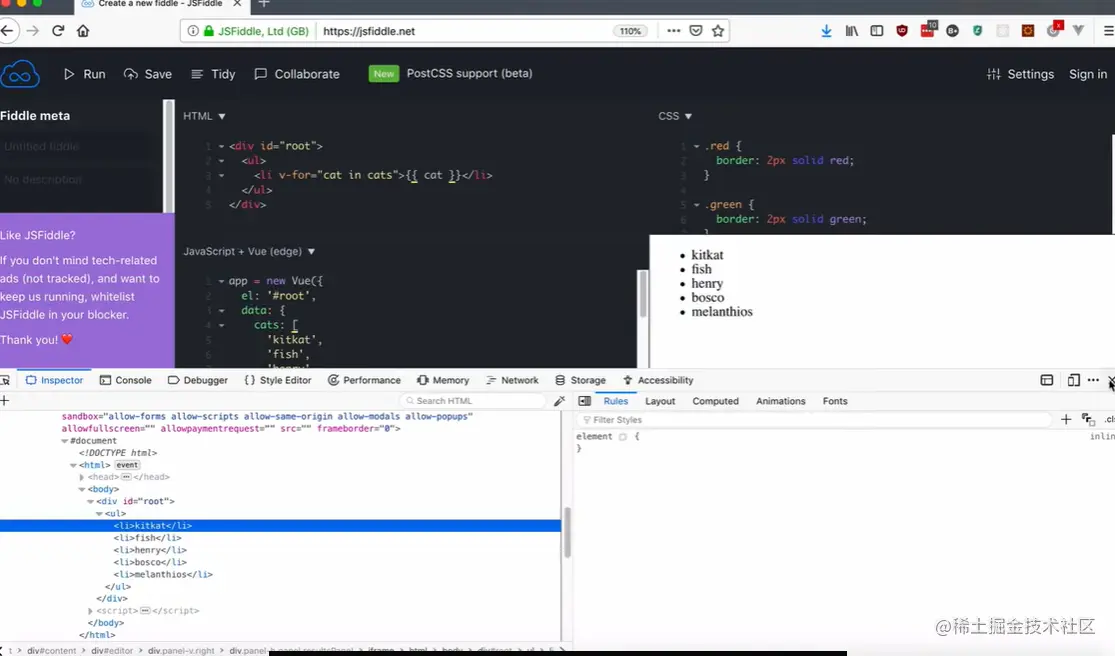Screen dimensions: 1115x656
Task: Click the JSFiddle cloud logo
Action: (20, 74)
